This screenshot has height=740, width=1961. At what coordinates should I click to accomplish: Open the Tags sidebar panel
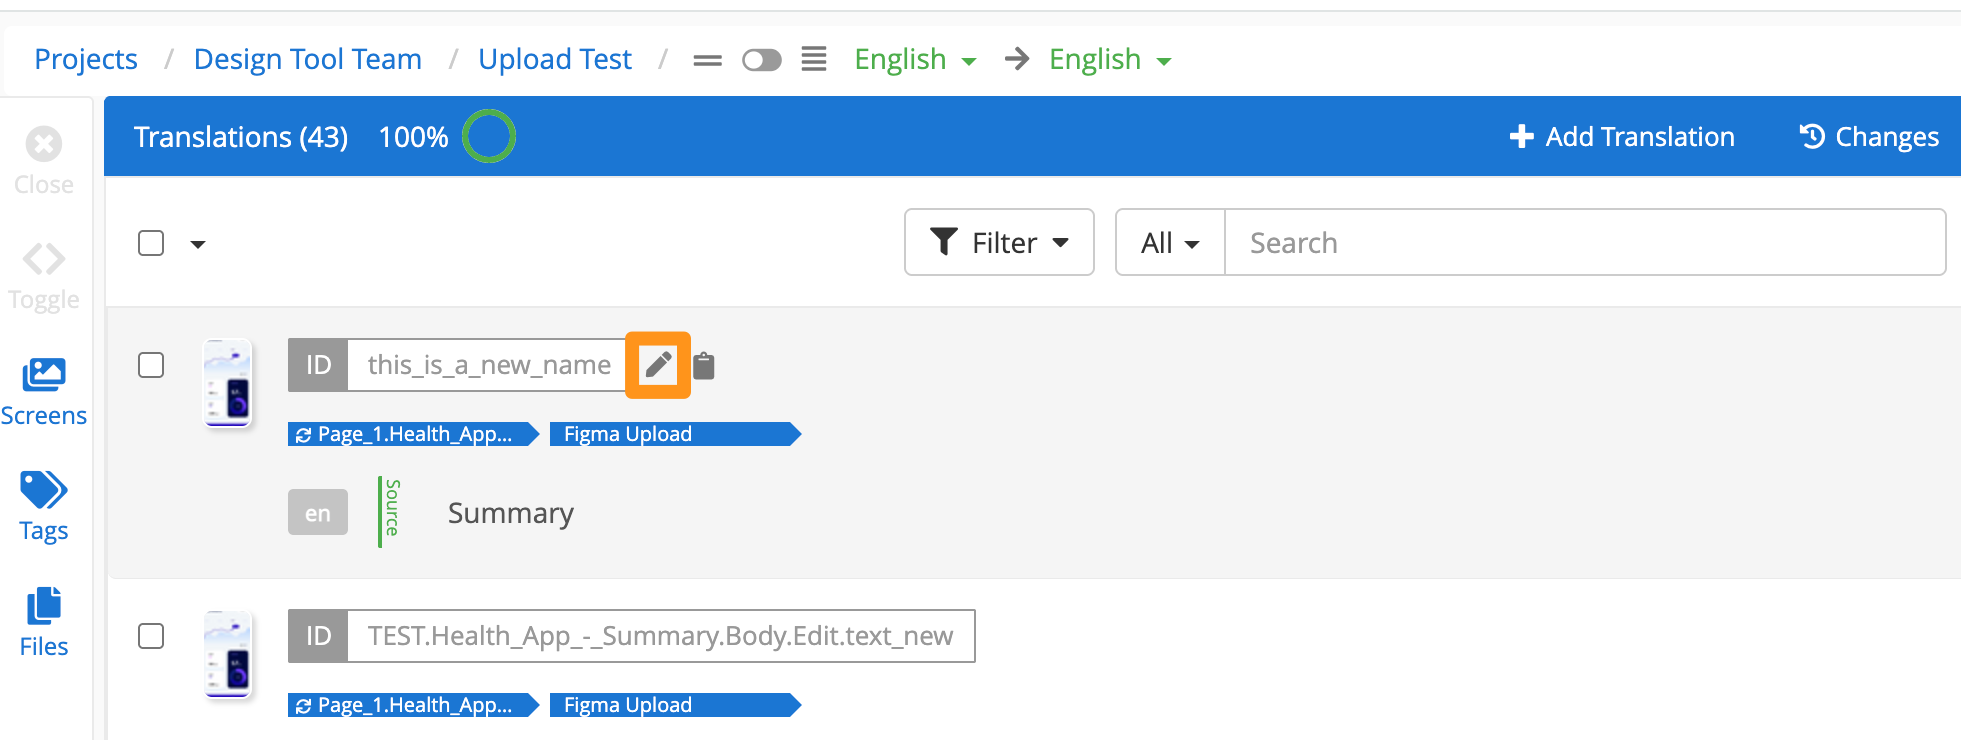(44, 506)
